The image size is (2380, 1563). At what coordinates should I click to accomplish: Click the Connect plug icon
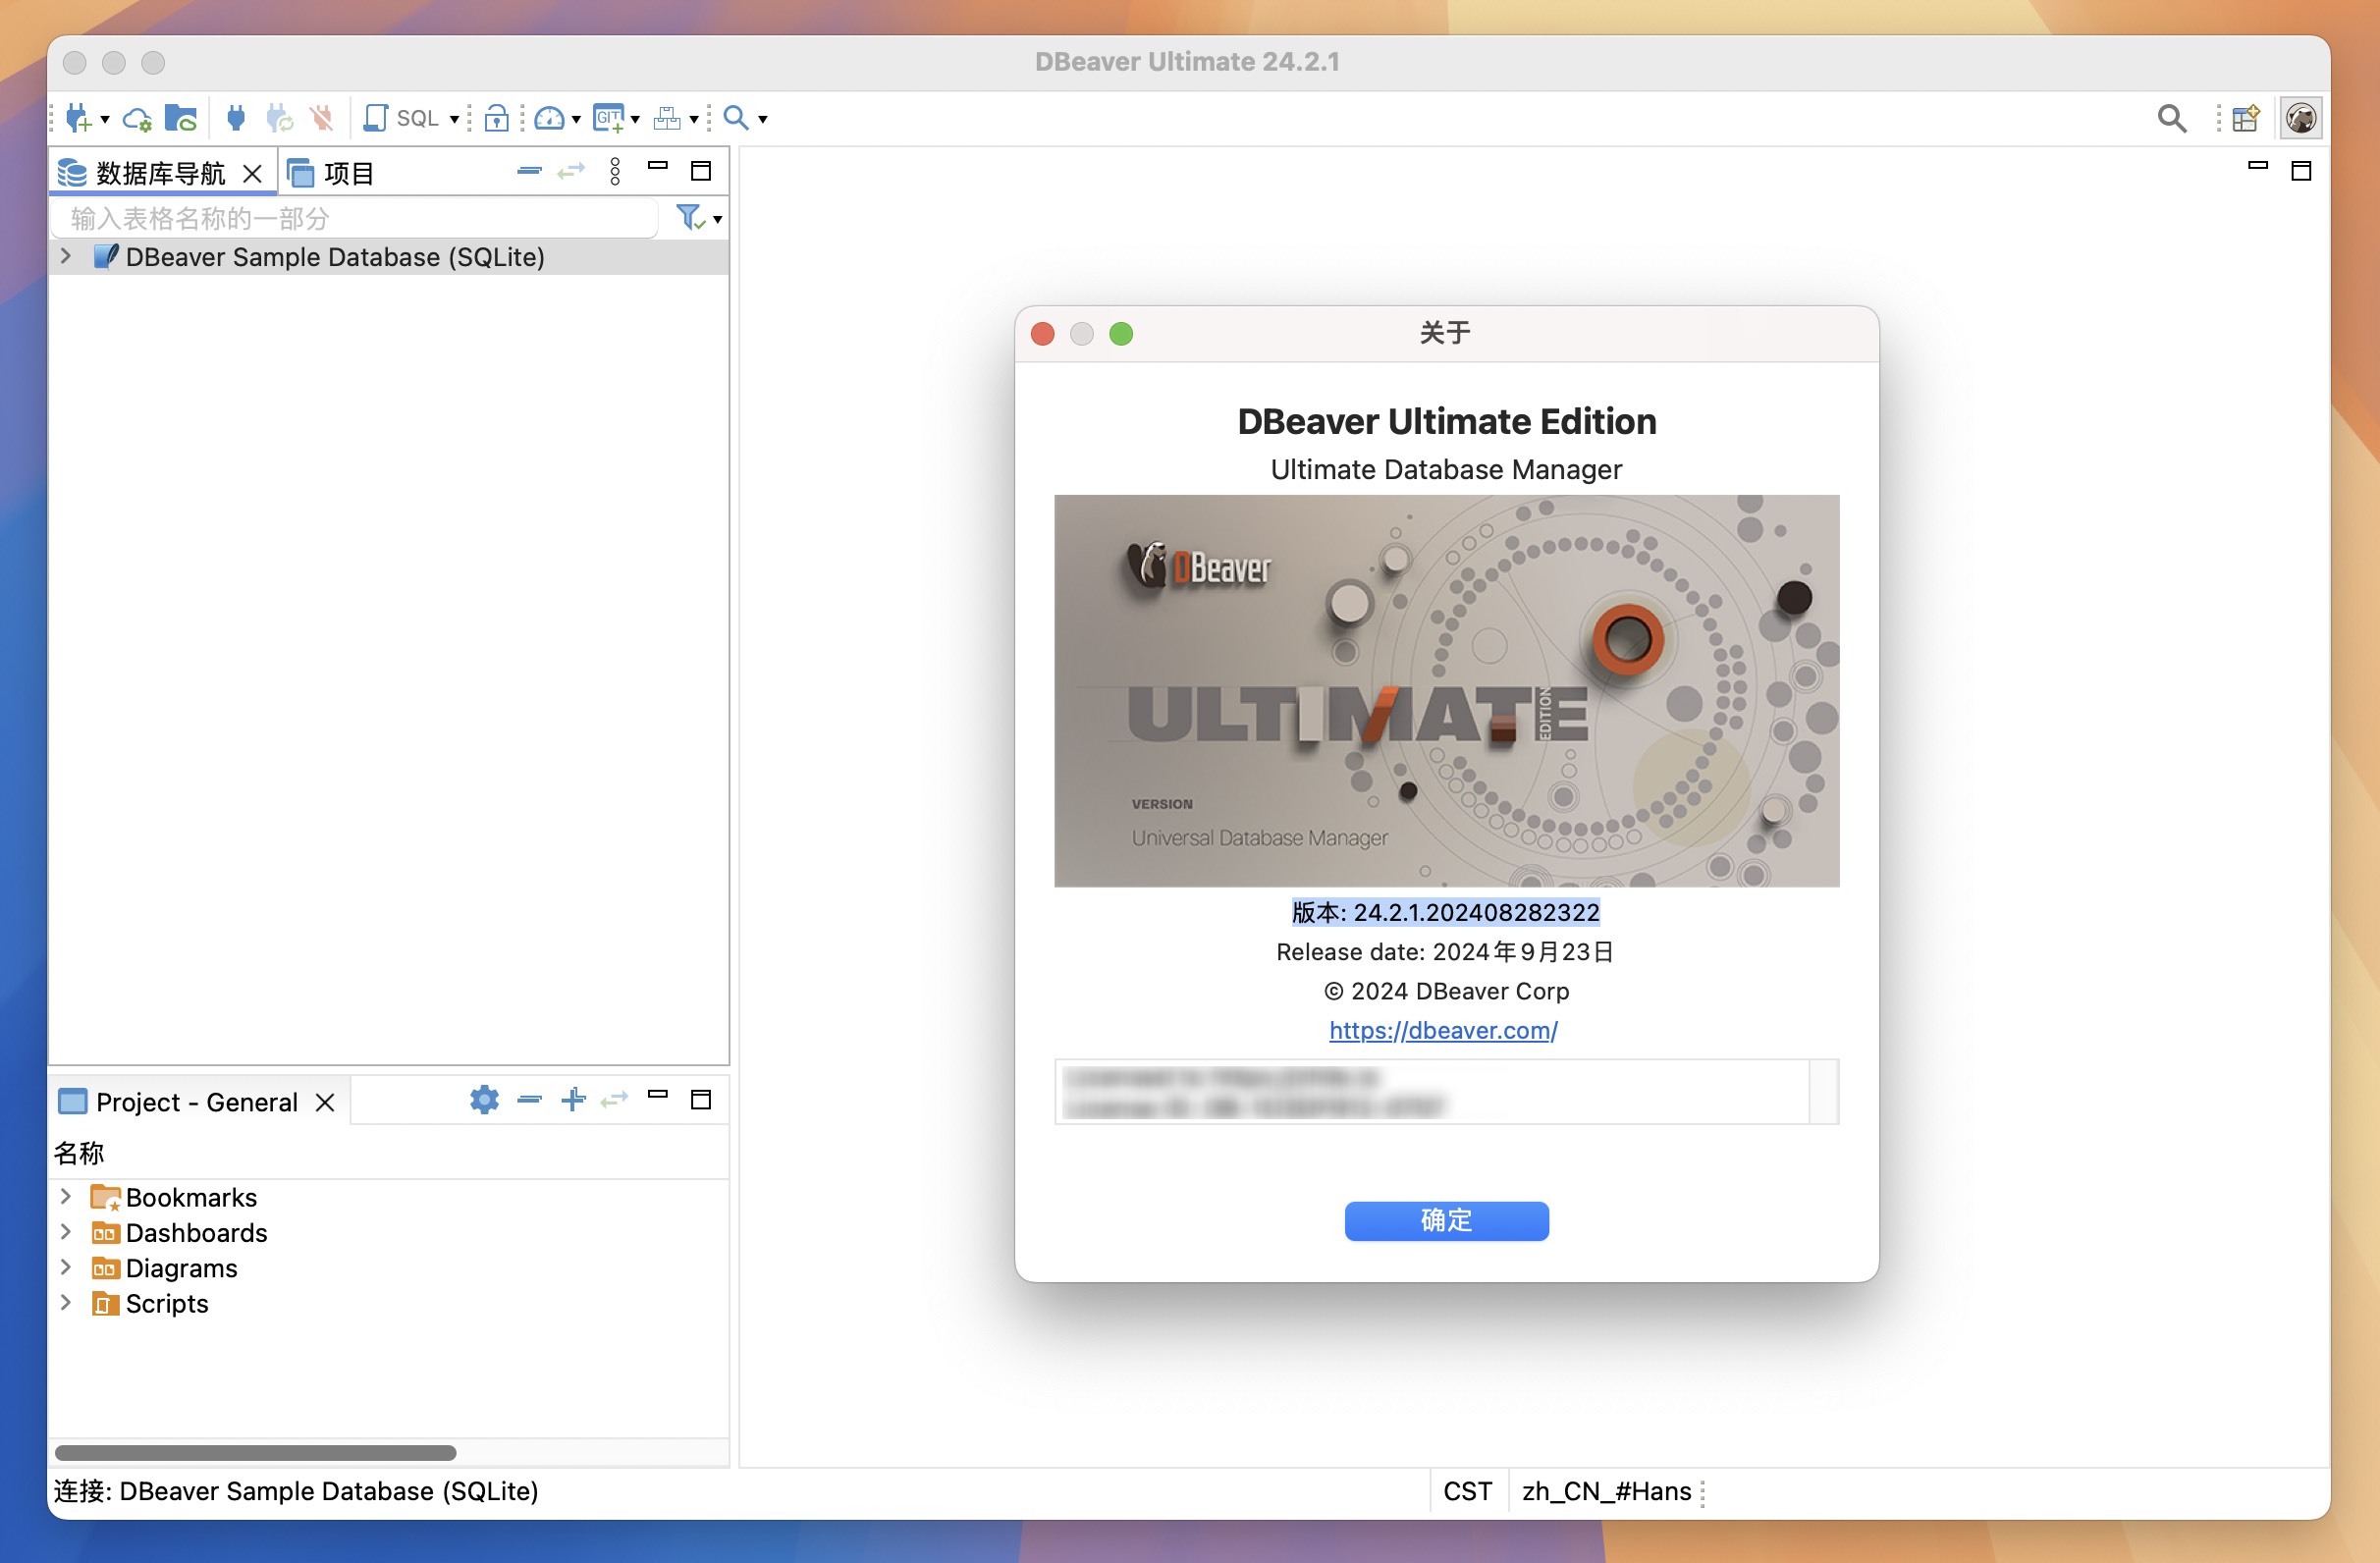(236, 118)
